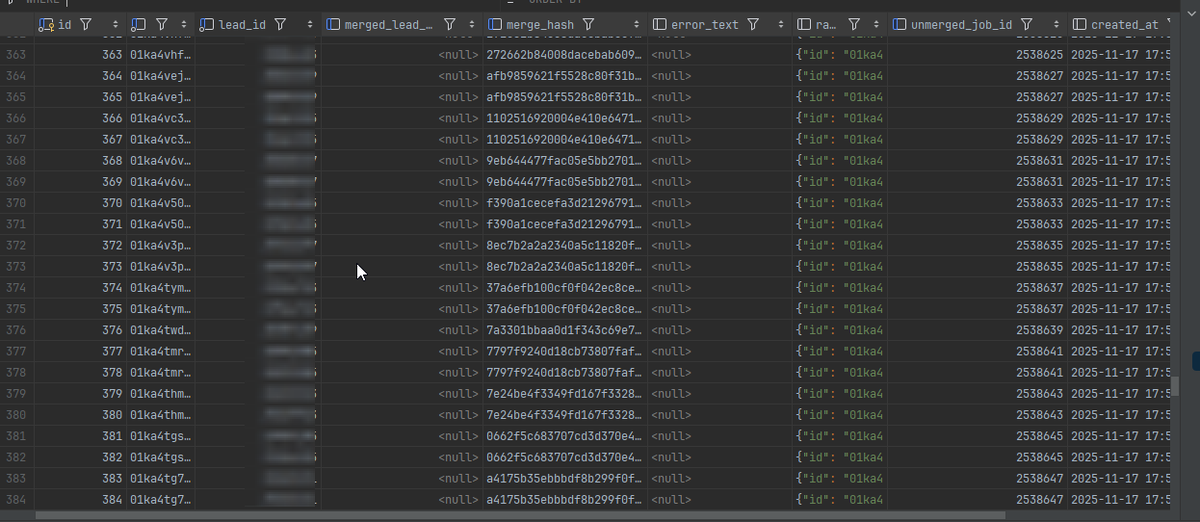Select hash cell 272662b84008dacebab609
The height and width of the screenshot is (522, 1200).
(563, 54)
